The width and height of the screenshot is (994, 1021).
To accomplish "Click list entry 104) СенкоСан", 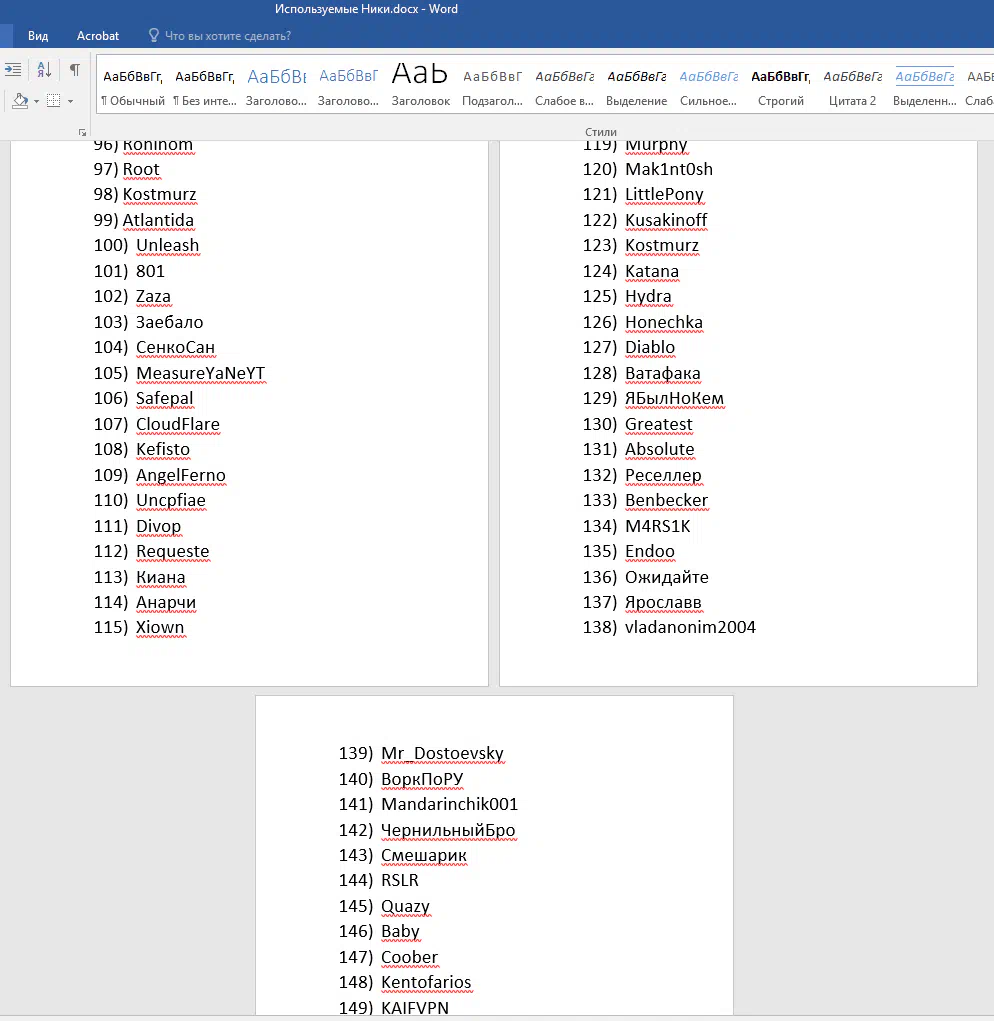I will [154, 348].
